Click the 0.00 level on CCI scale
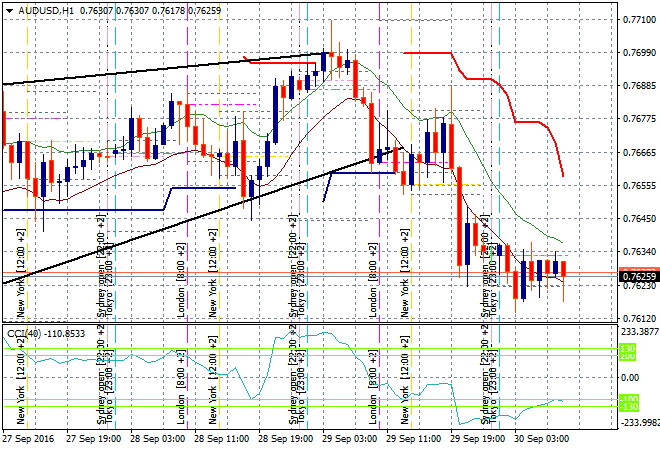 click(x=630, y=377)
